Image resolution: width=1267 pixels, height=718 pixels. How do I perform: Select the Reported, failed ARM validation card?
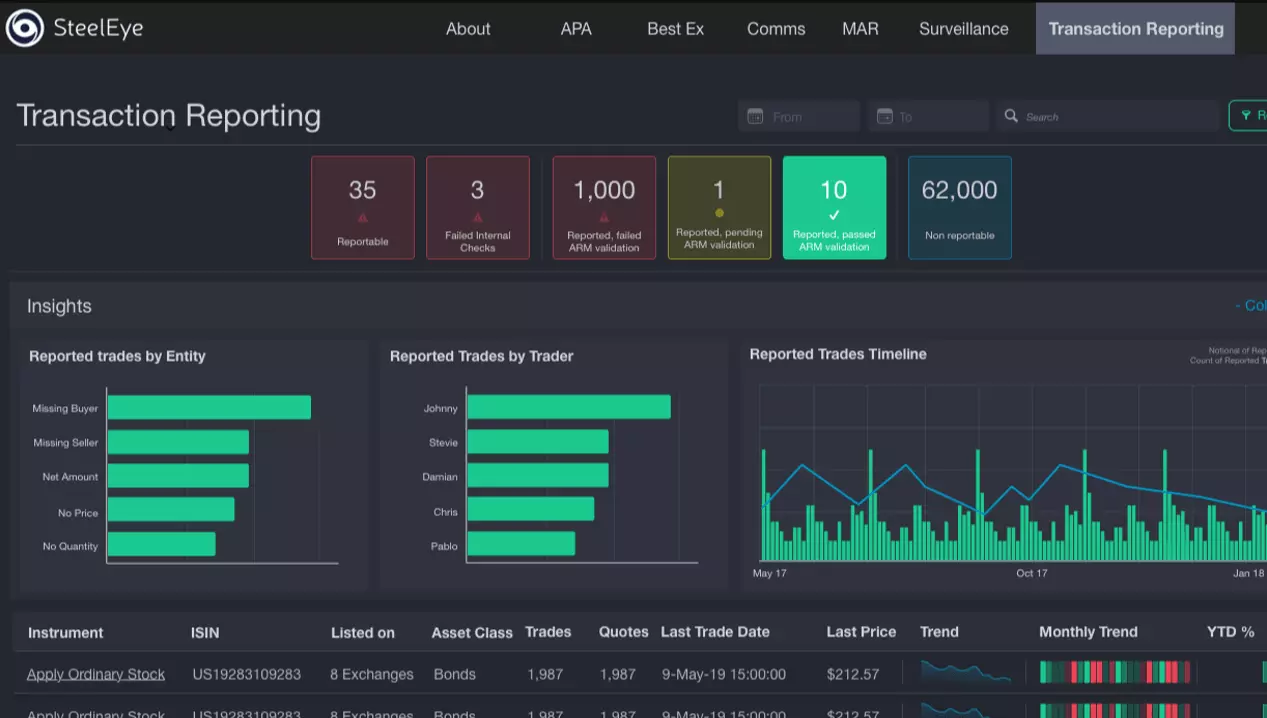[604, 207]
